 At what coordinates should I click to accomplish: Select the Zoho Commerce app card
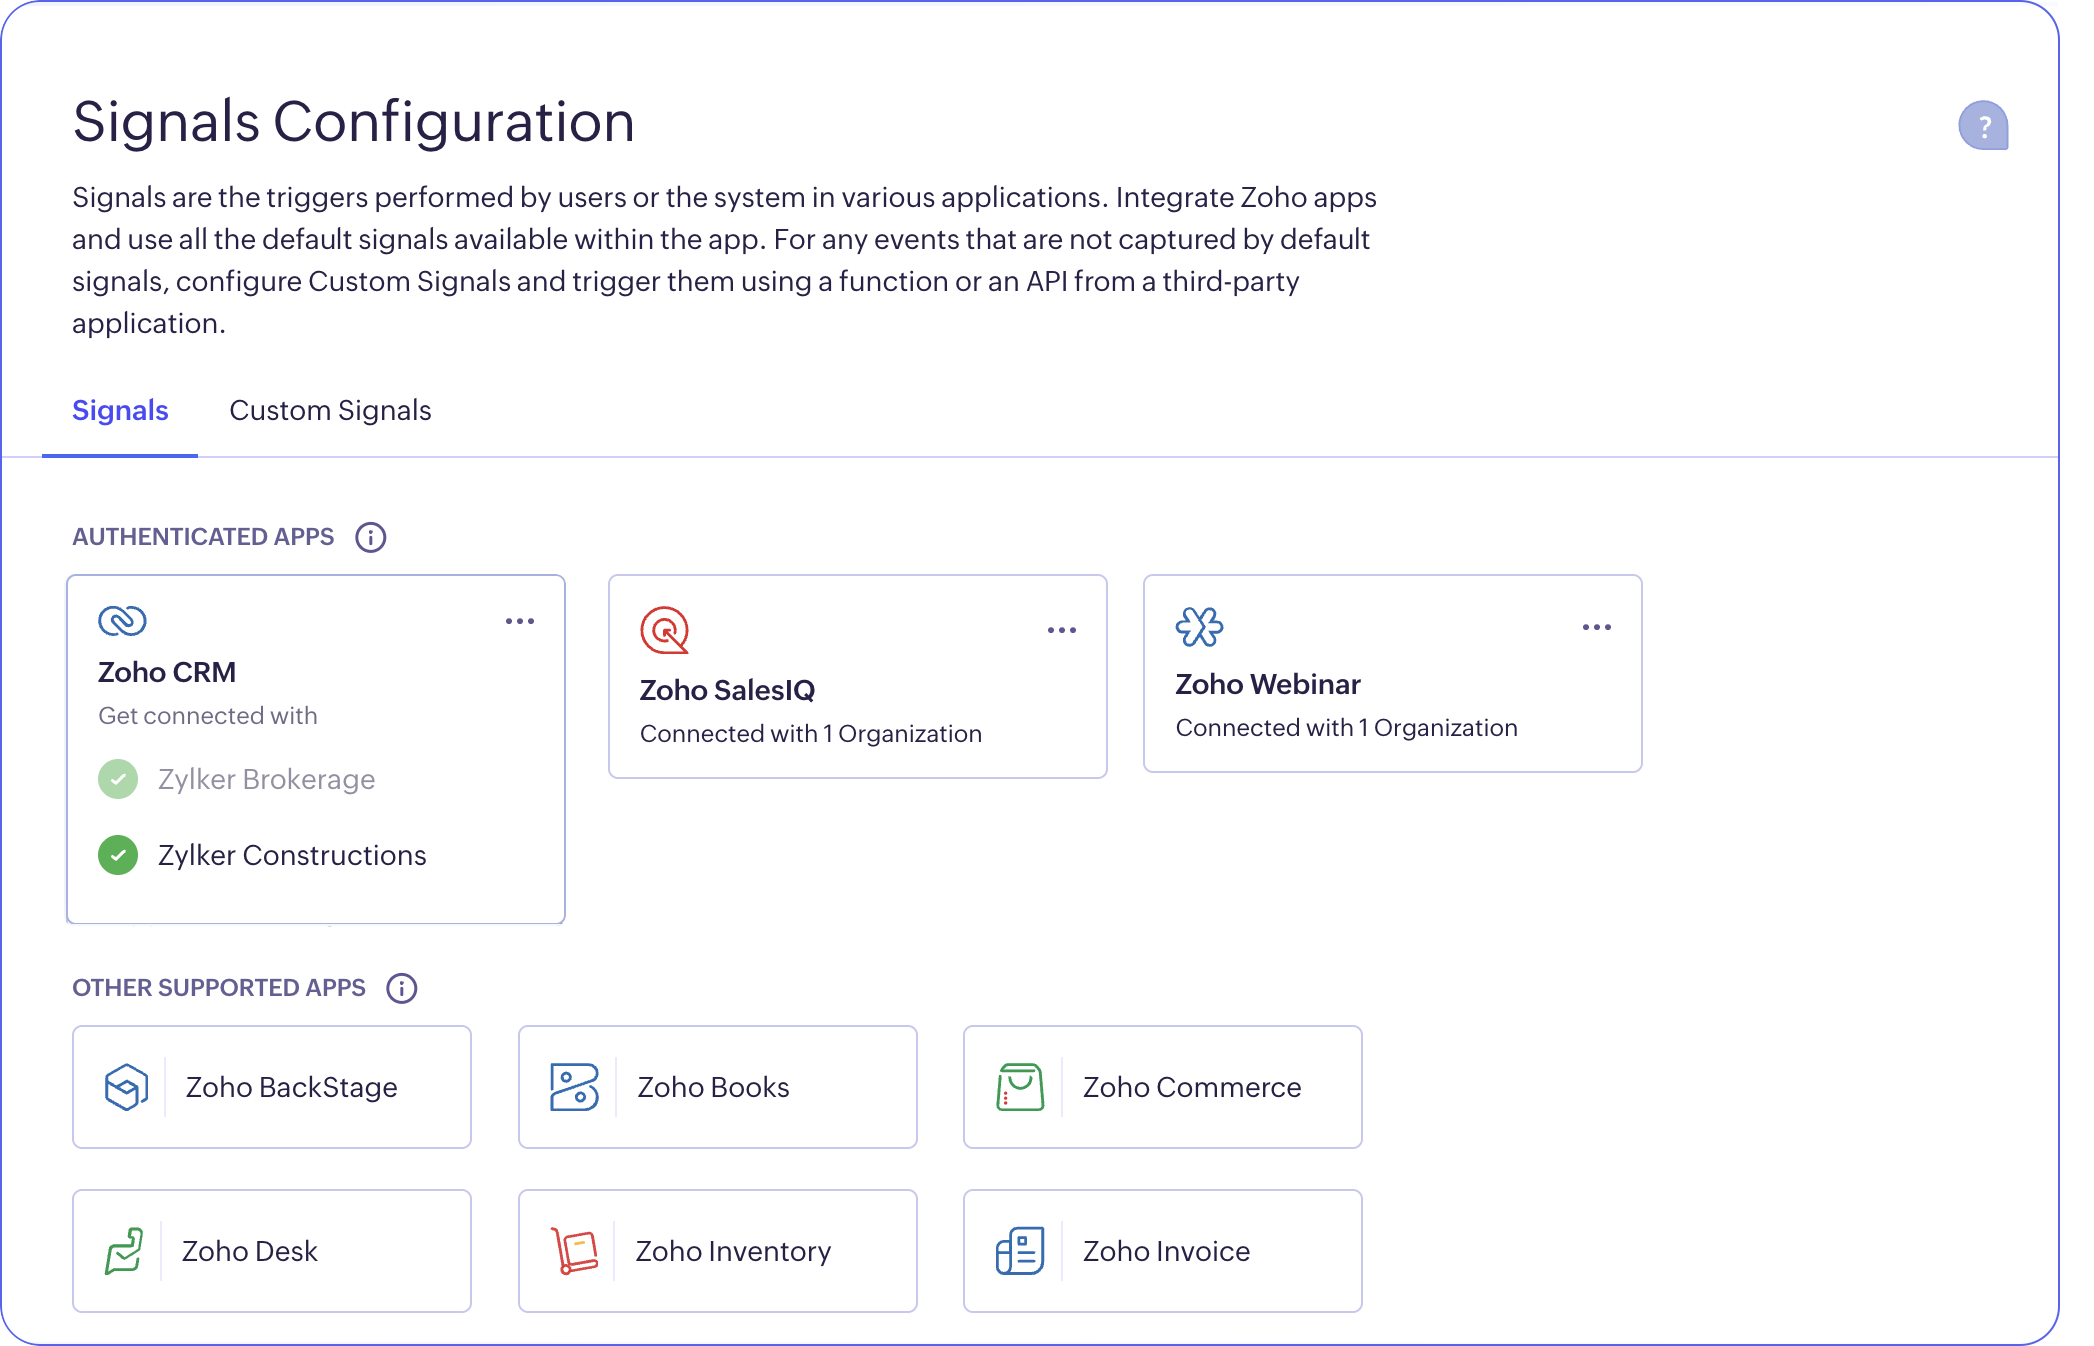[x=1162, y=1087]
